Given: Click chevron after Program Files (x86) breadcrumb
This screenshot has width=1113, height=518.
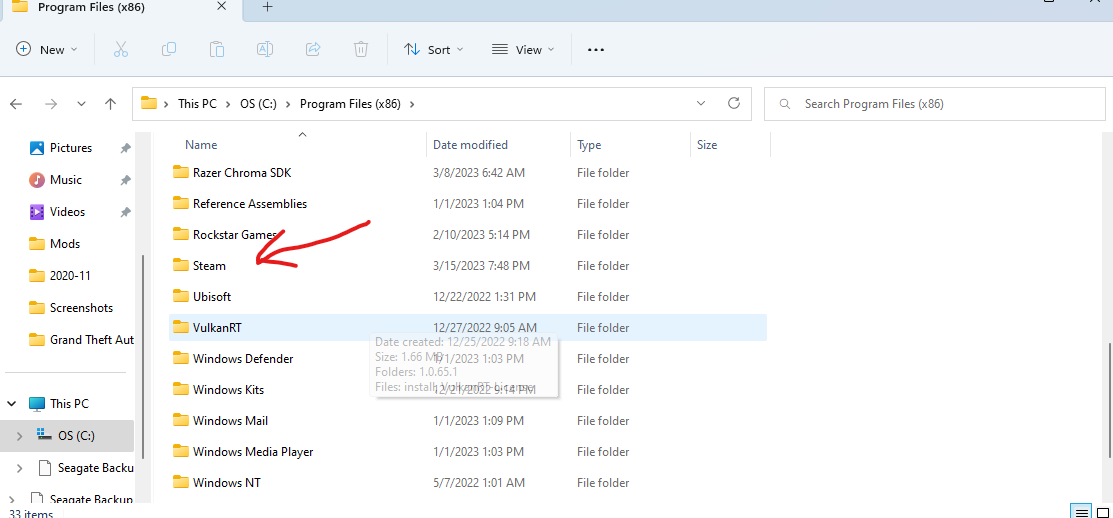Looking at the screenshot, I should point(412,104).
